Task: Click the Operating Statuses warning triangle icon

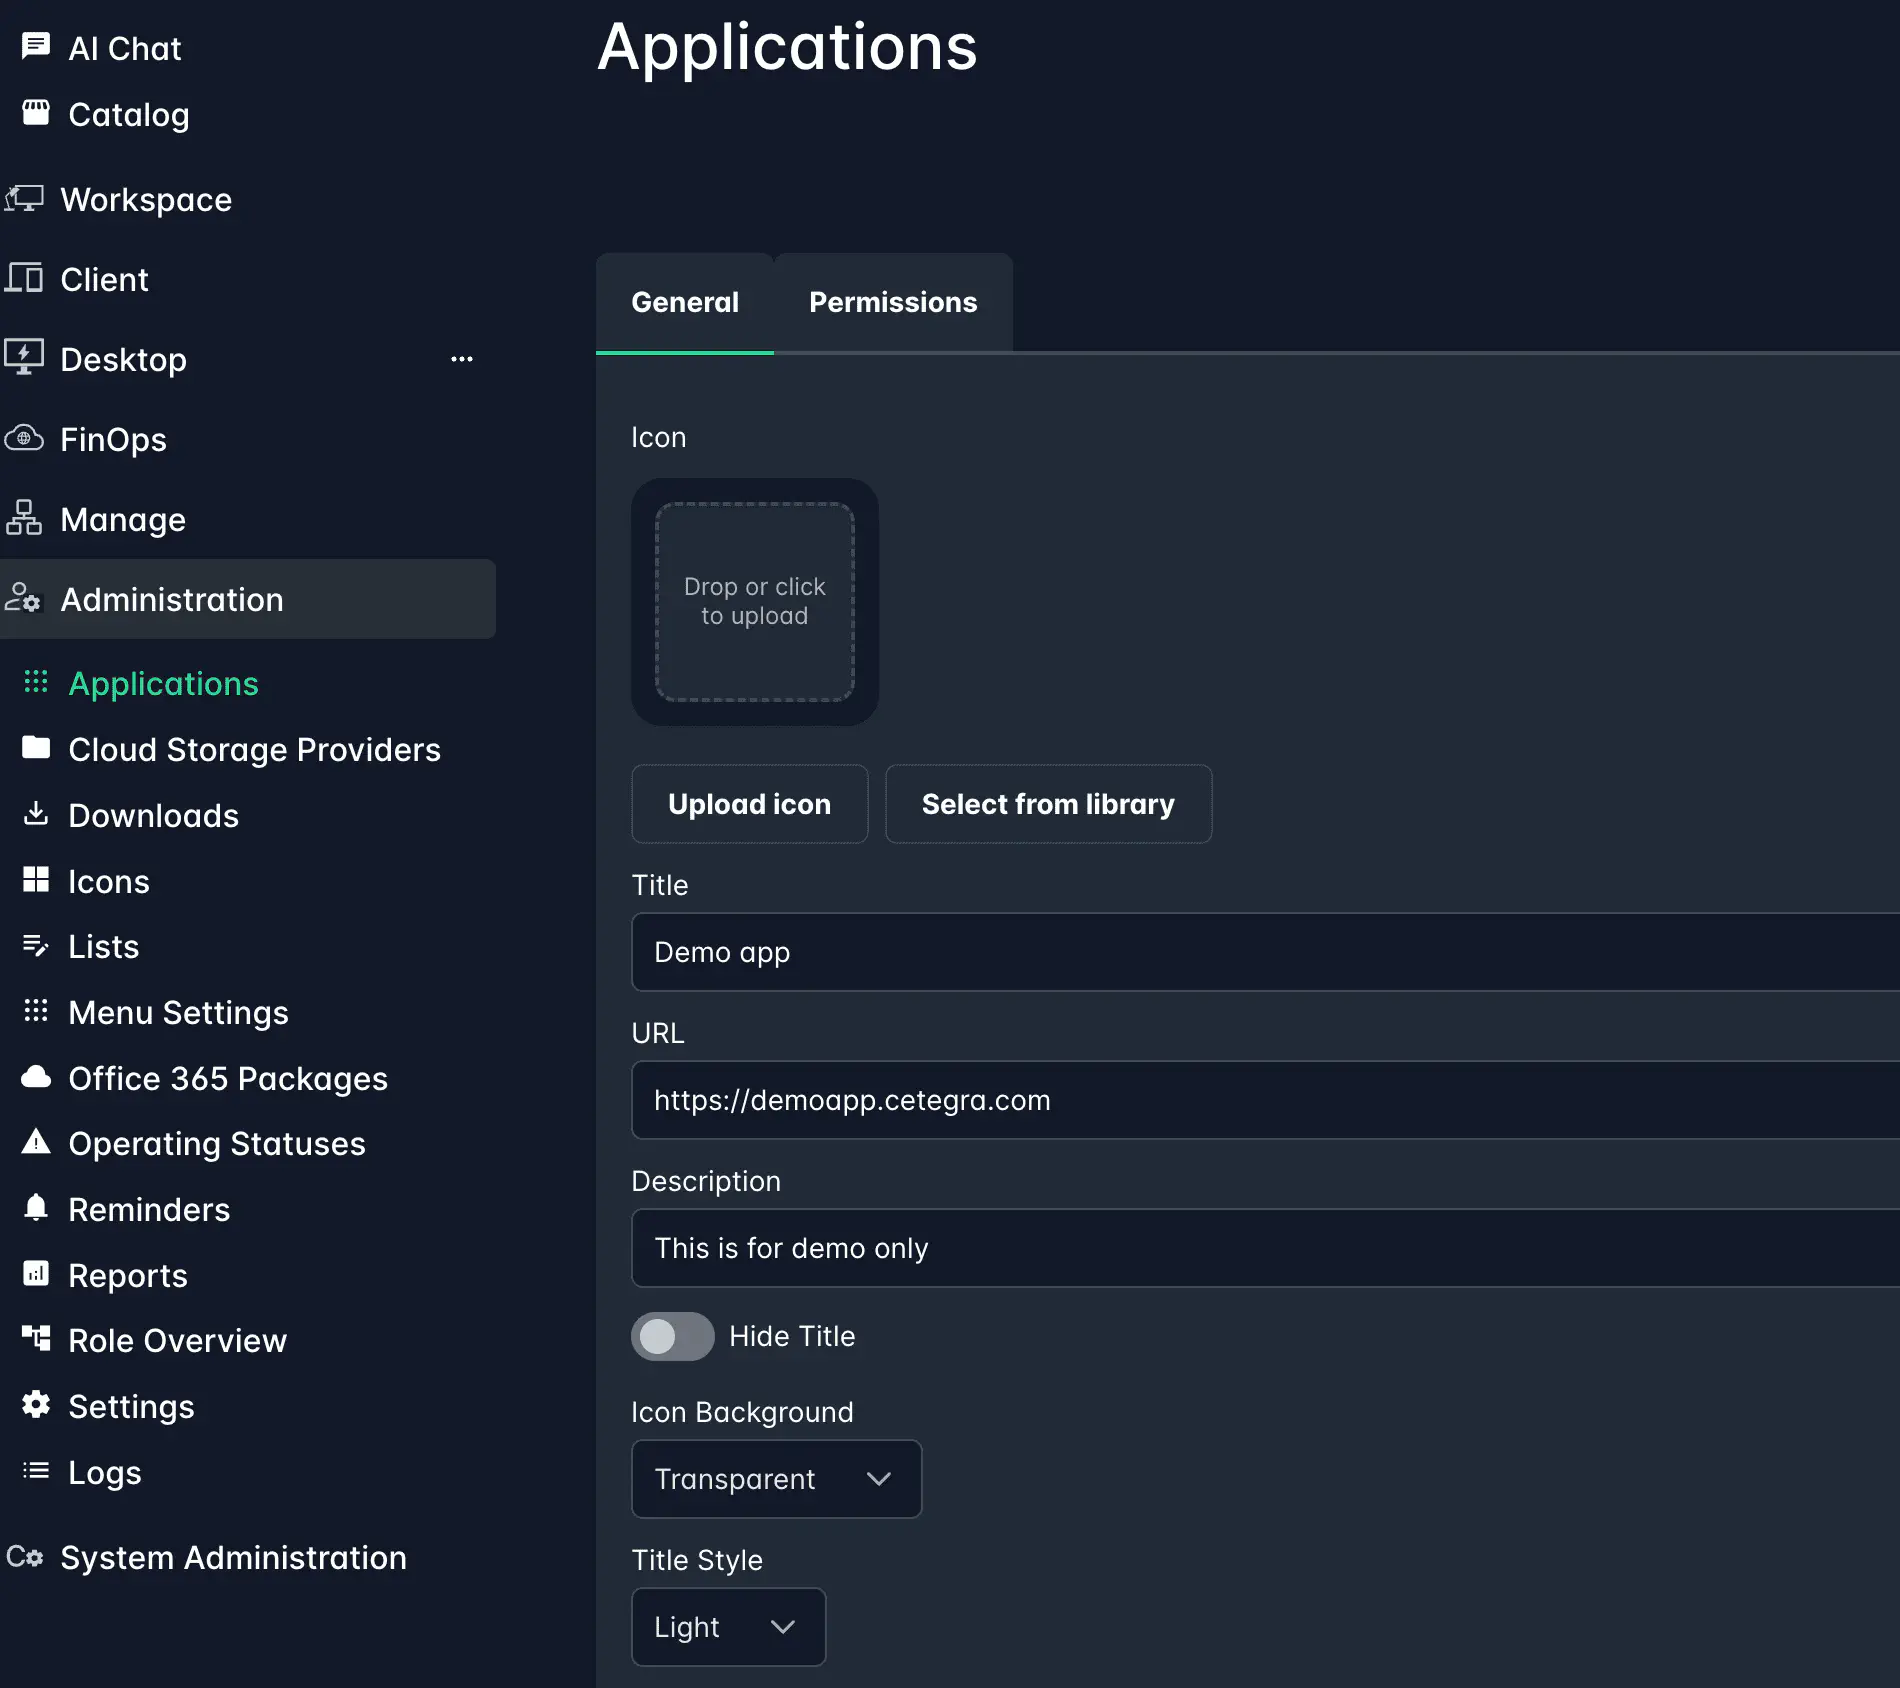Action: click(36, 1142)
